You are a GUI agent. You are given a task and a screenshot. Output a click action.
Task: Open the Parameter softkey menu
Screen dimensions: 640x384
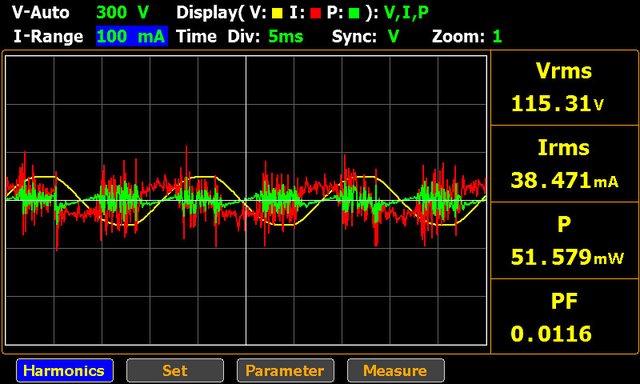click(x=285, y=371)
